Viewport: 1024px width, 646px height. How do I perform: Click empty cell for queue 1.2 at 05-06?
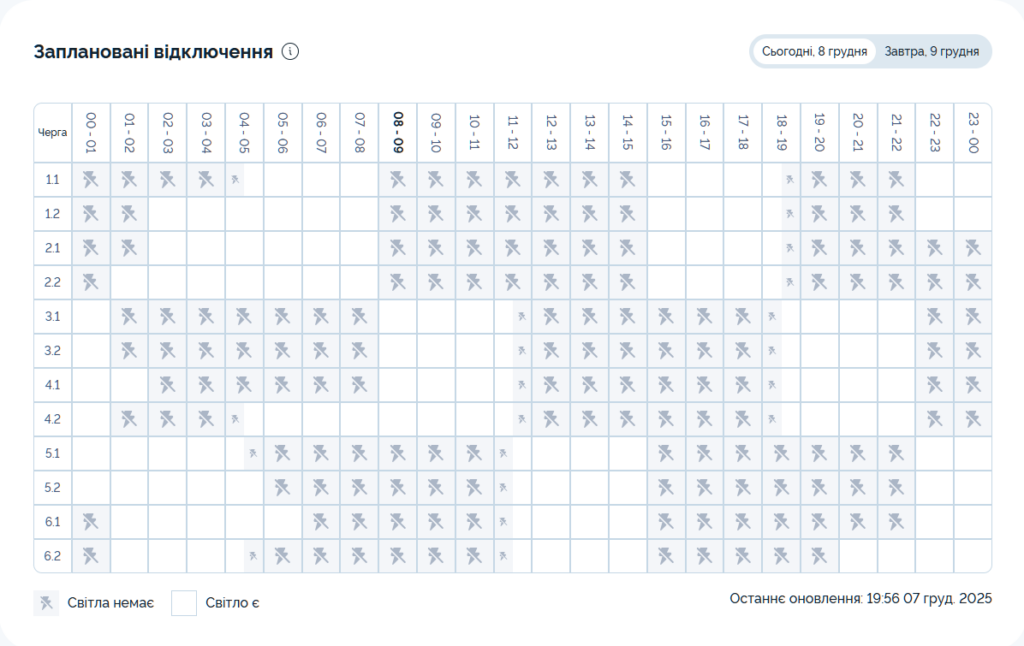pos(283,214)
